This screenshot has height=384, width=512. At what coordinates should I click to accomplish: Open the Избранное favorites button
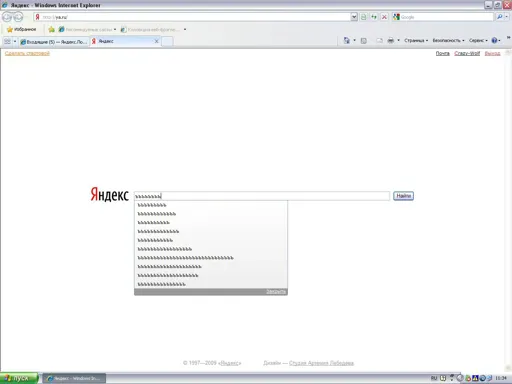(22, 29)
